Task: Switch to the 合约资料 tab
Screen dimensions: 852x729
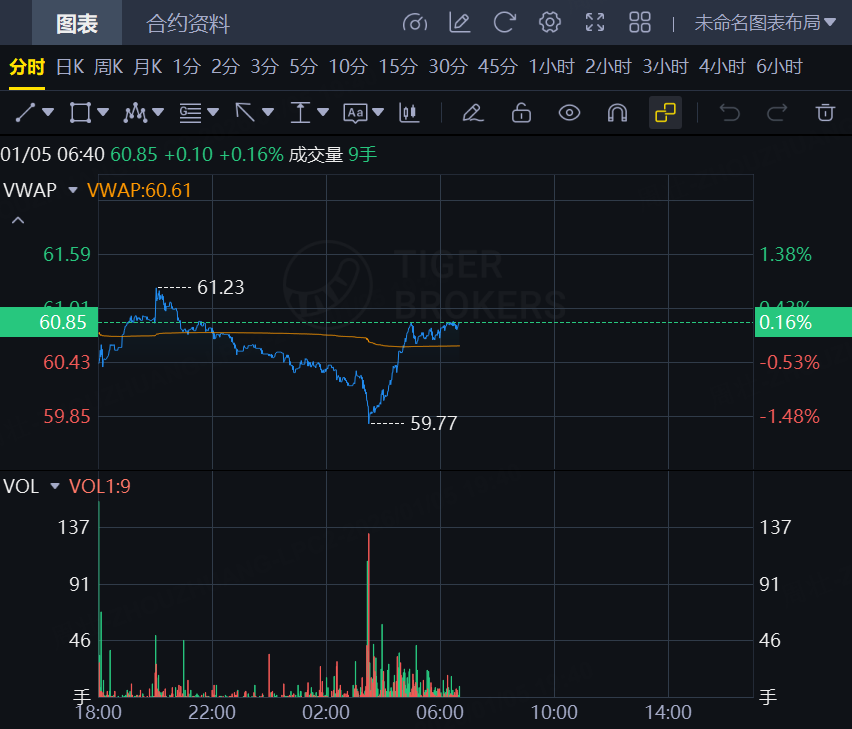Action: point(188,23)
